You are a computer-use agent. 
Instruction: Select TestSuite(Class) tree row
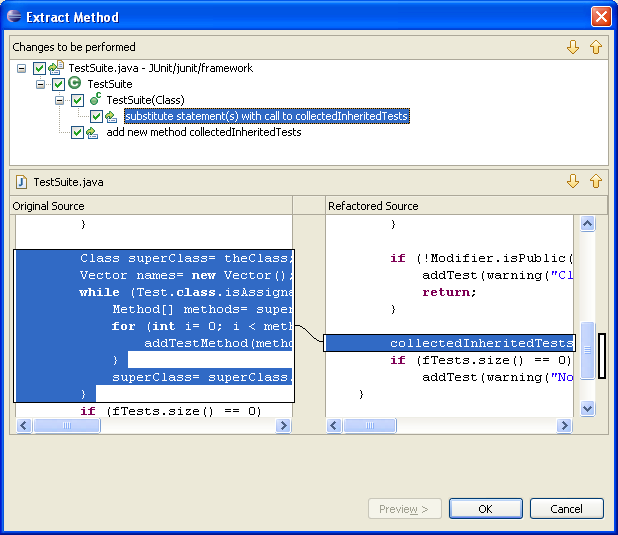[x=145, y=100]
